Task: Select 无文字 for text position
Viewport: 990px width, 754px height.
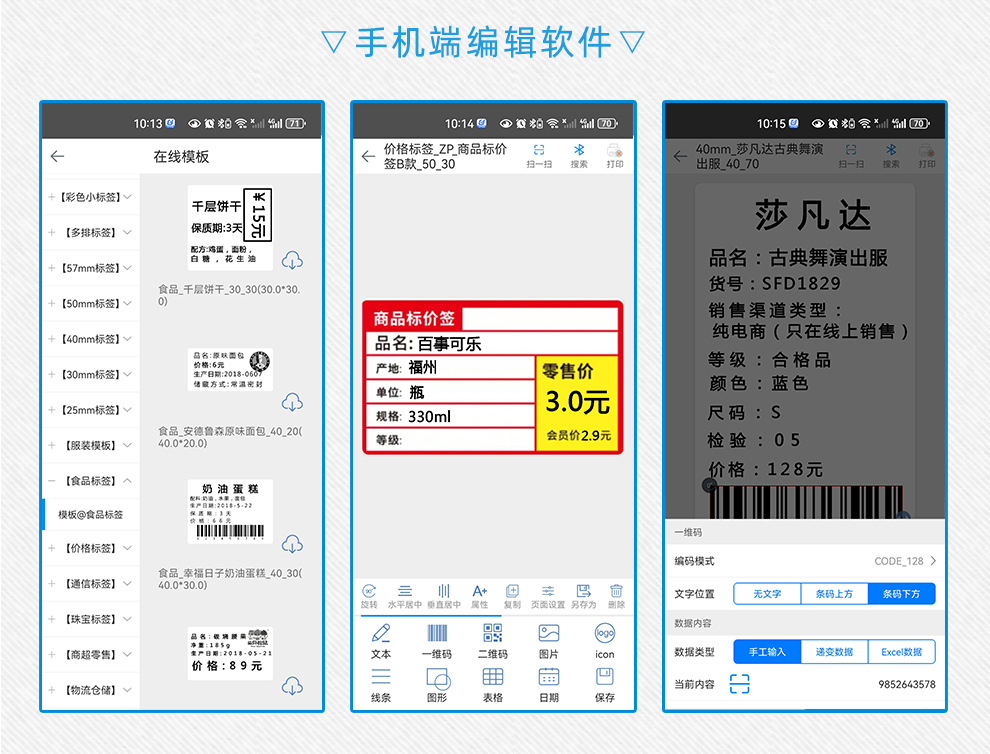Action: click(767, 594)
